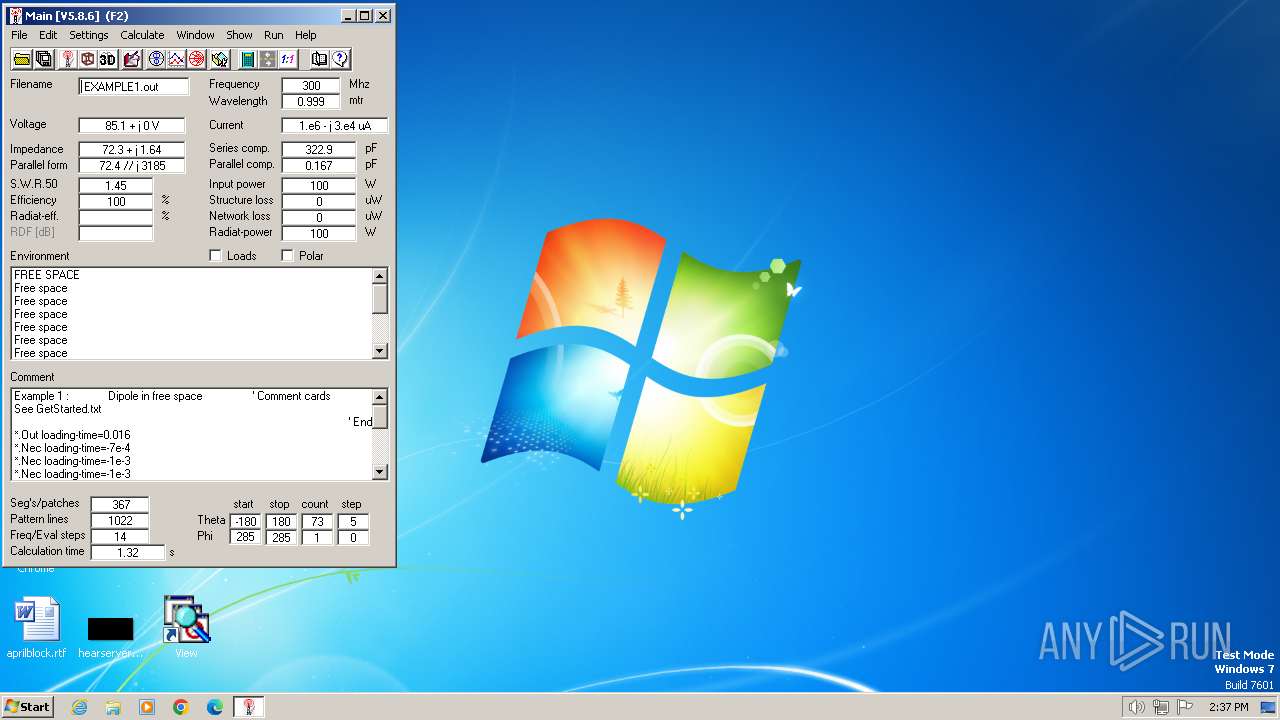1280x720 pixels.
Task: Click up arrow of Comment scrollbar
Action: [380, 396]
